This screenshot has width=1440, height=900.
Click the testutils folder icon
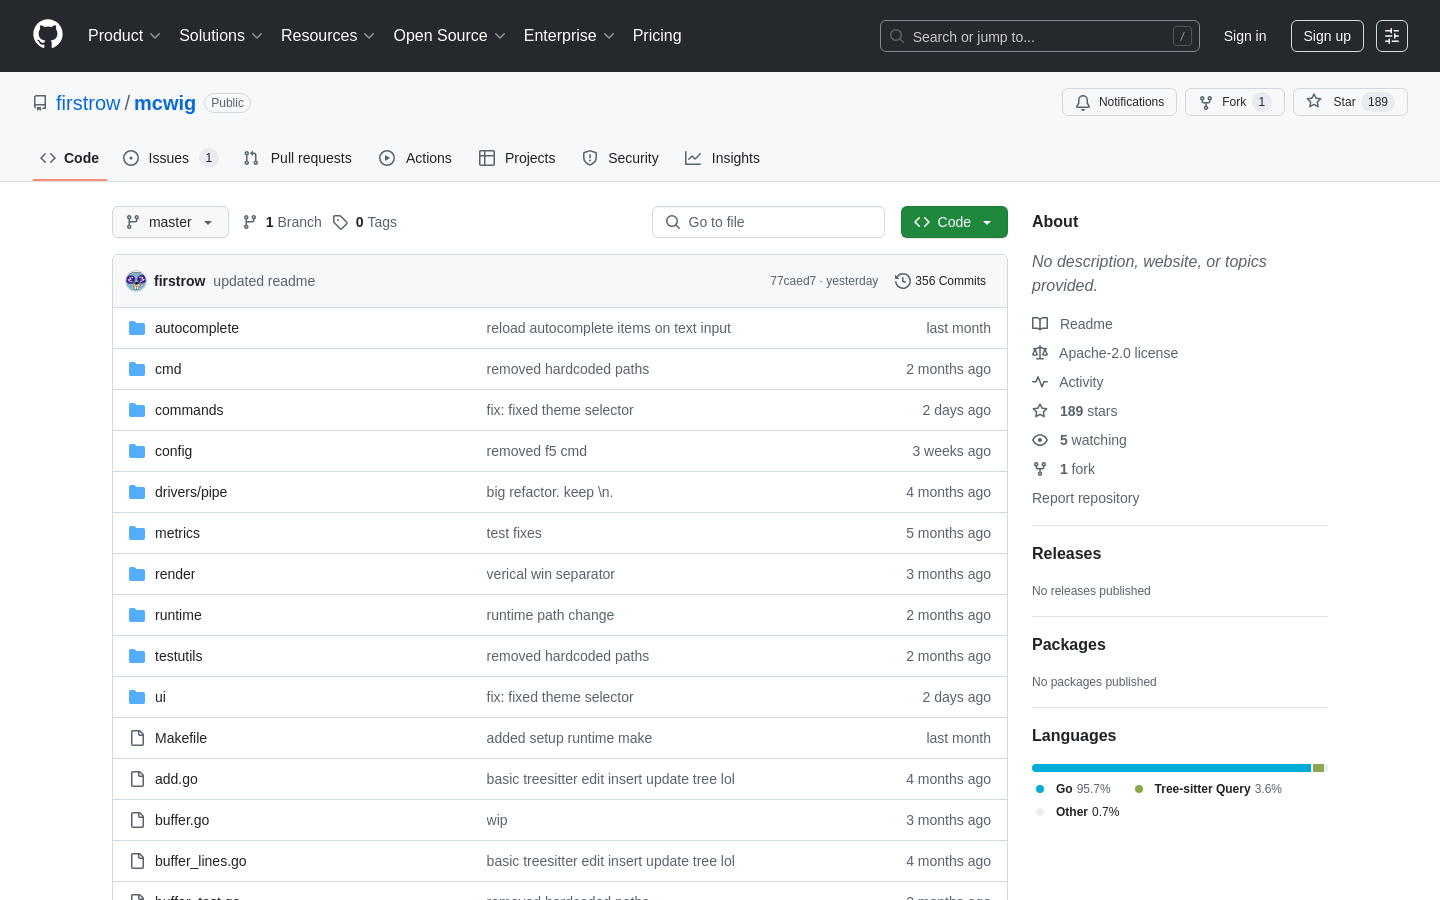(137, 656)
